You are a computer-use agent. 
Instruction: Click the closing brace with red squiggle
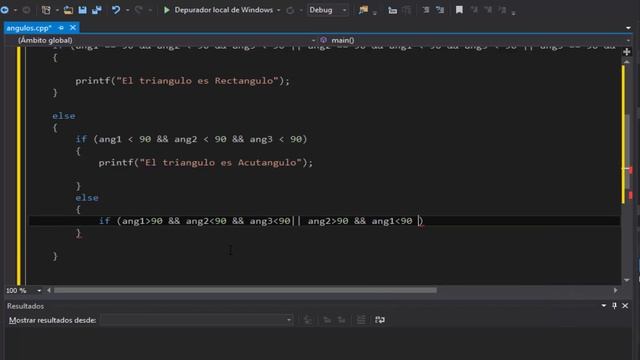[x=78, y=233]
